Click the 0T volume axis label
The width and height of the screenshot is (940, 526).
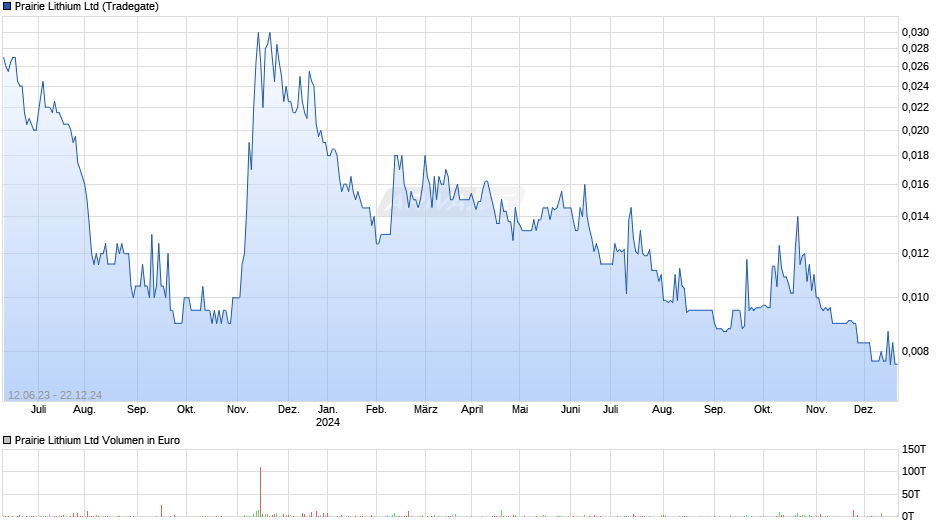click(x=908, y=516)
